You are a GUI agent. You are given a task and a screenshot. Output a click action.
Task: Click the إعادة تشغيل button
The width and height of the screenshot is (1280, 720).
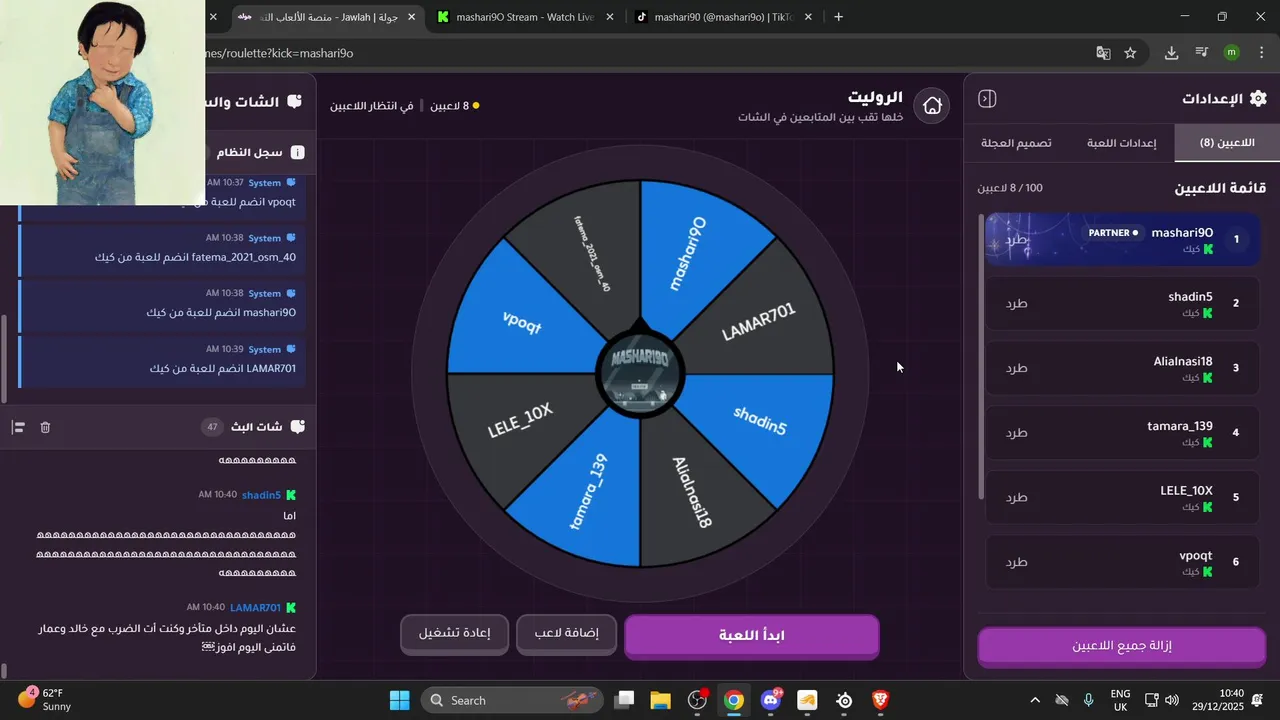(454, 634)
